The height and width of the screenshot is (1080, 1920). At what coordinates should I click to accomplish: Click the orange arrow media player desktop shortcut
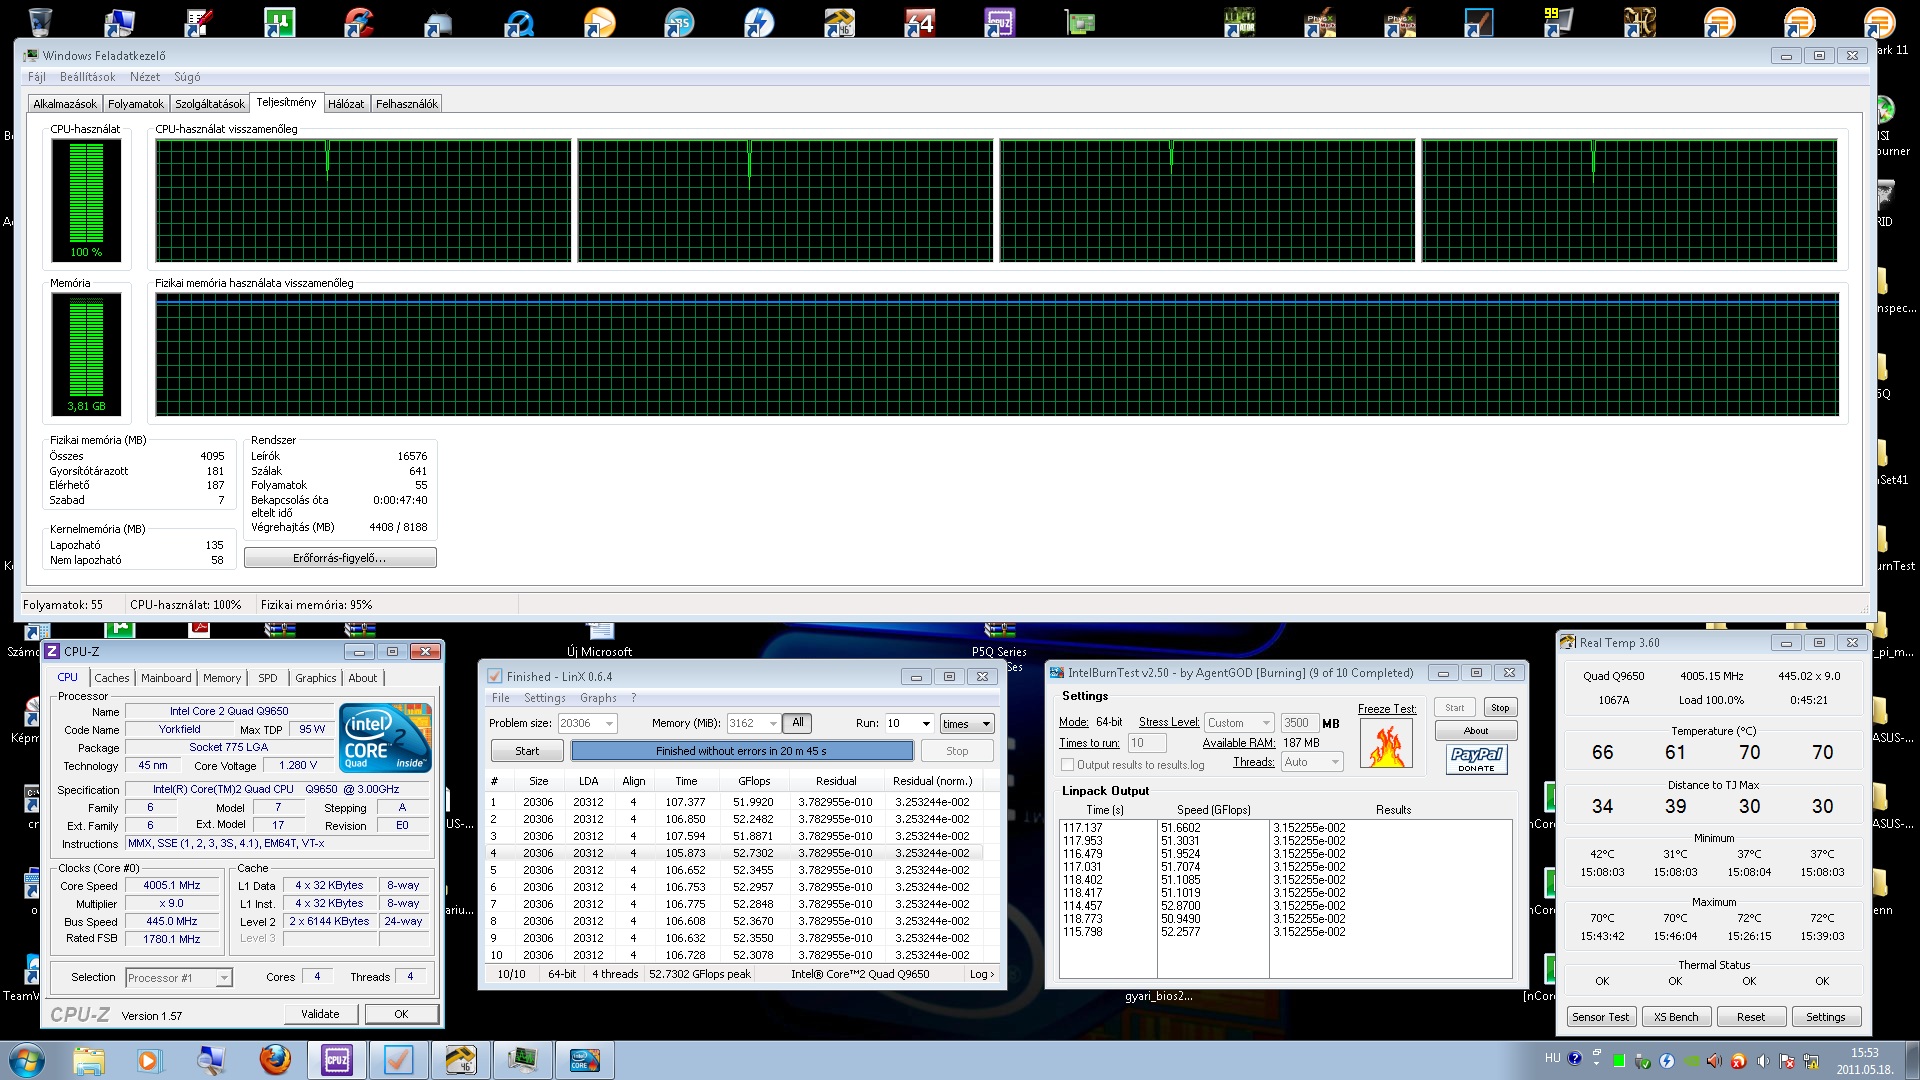tap(599, 22)
